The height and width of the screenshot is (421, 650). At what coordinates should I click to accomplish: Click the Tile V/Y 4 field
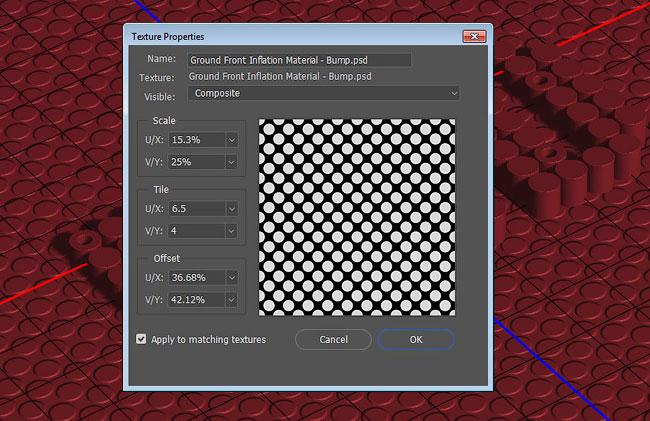click(197, 231)
